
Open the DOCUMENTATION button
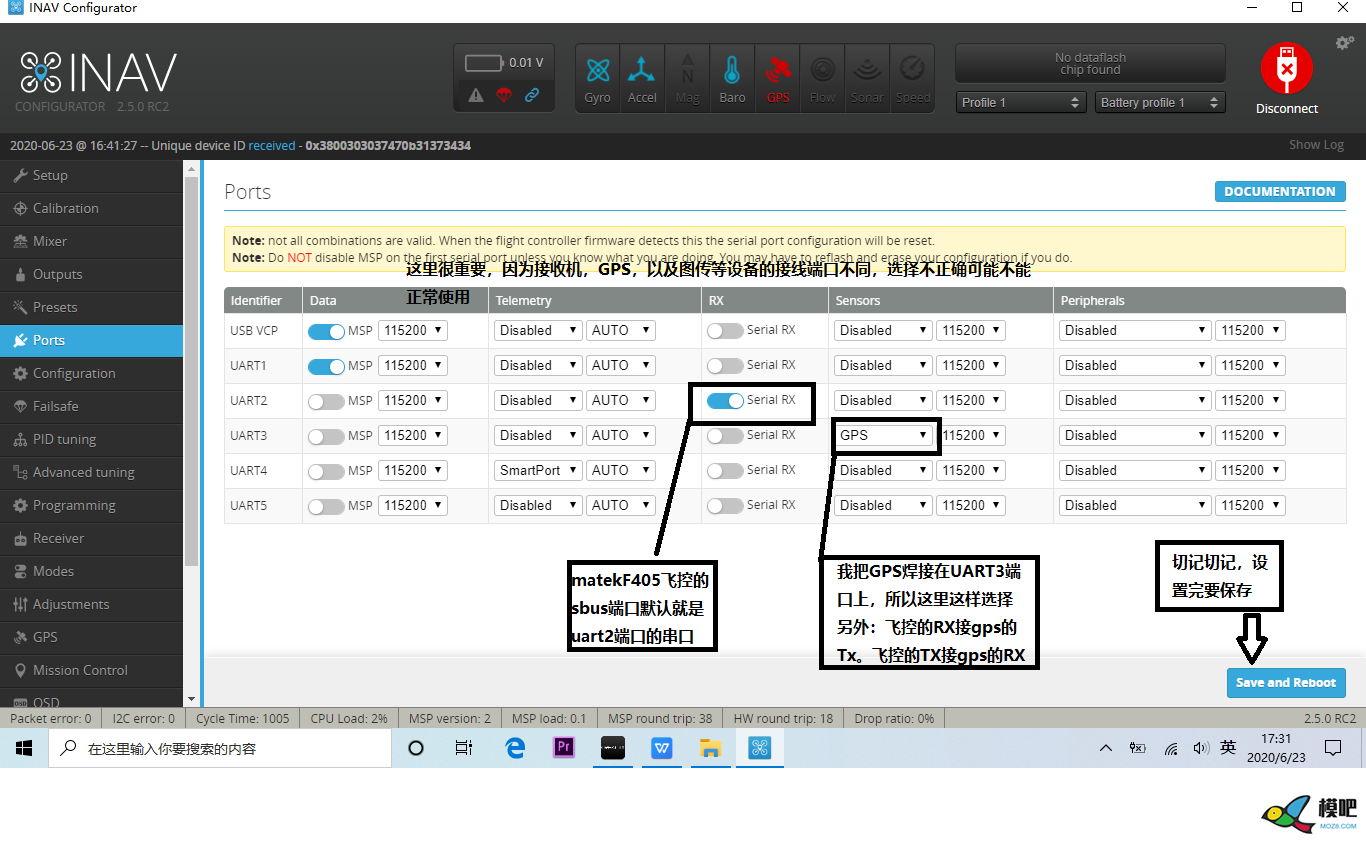[x=1280, y=191]
